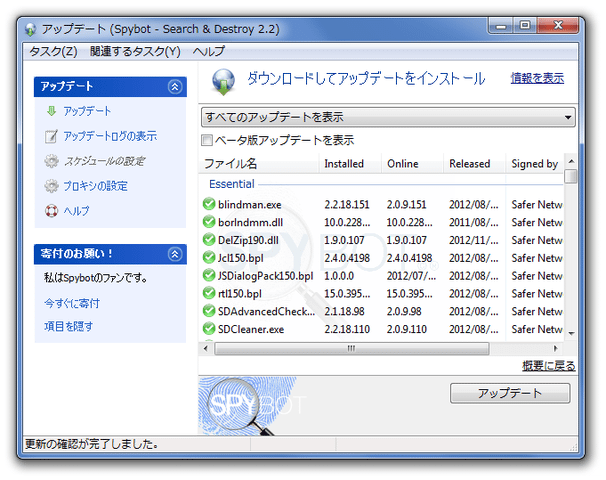Viewport: 606px width, 480px height.
Task: Select the borlndmm.dll file name
Action: click(250, 222)
